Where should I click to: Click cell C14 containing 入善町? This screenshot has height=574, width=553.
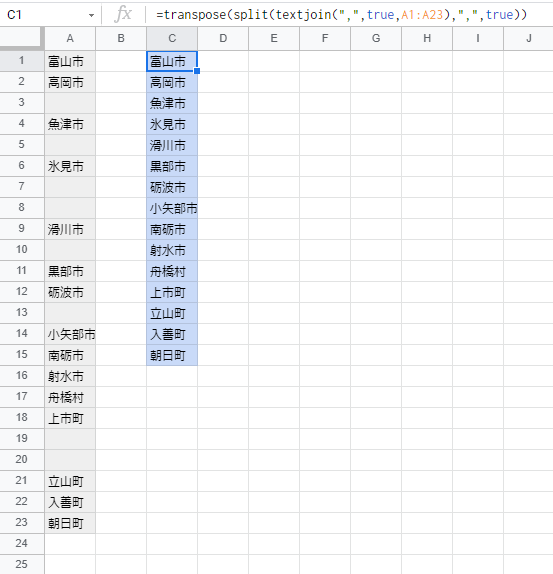pyautogui.click(x=172, y=334)
